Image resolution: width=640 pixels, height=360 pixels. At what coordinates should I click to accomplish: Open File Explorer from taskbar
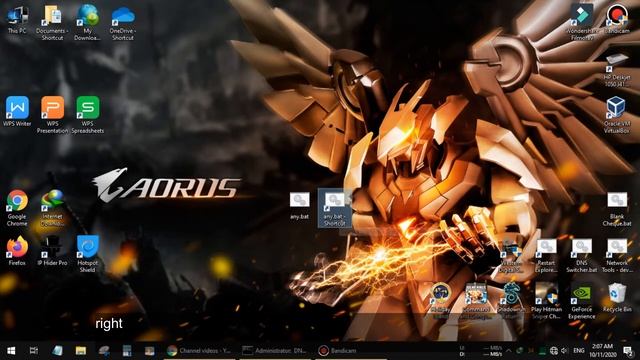81,351
